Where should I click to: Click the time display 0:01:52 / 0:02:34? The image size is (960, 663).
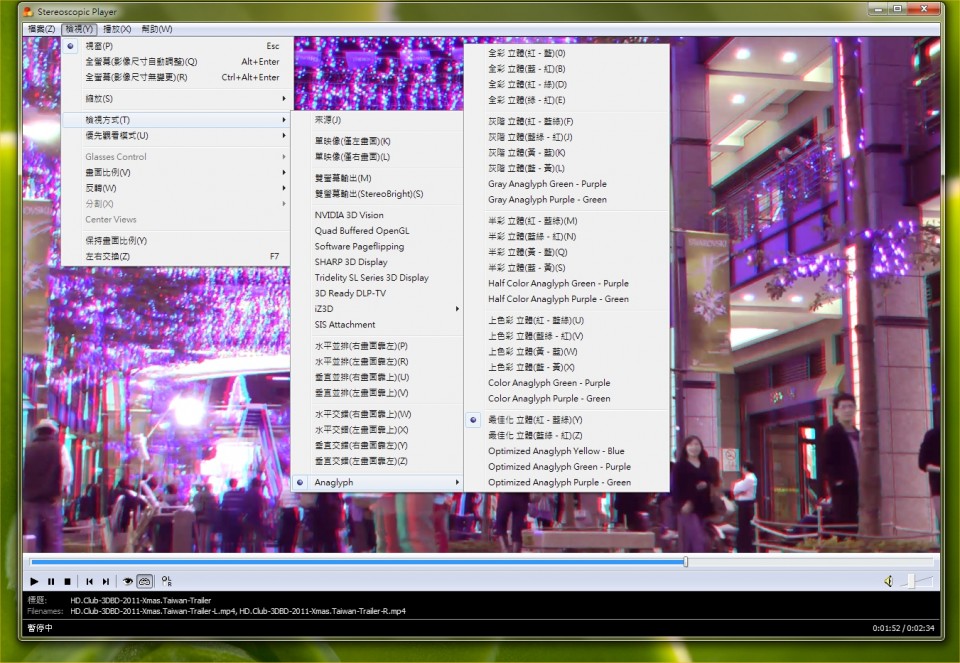click(903, 628)
